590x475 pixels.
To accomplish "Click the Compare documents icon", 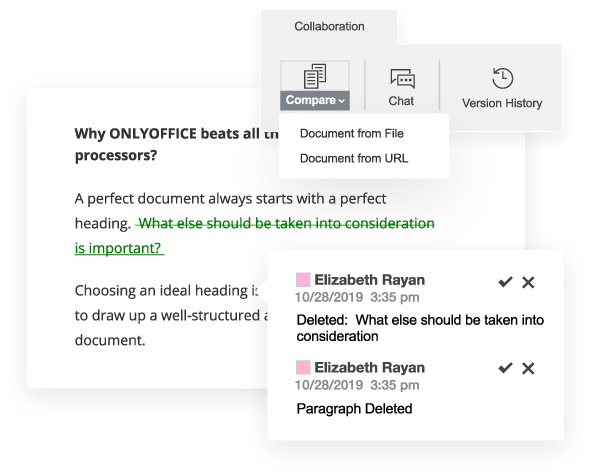I will [315, 76].
